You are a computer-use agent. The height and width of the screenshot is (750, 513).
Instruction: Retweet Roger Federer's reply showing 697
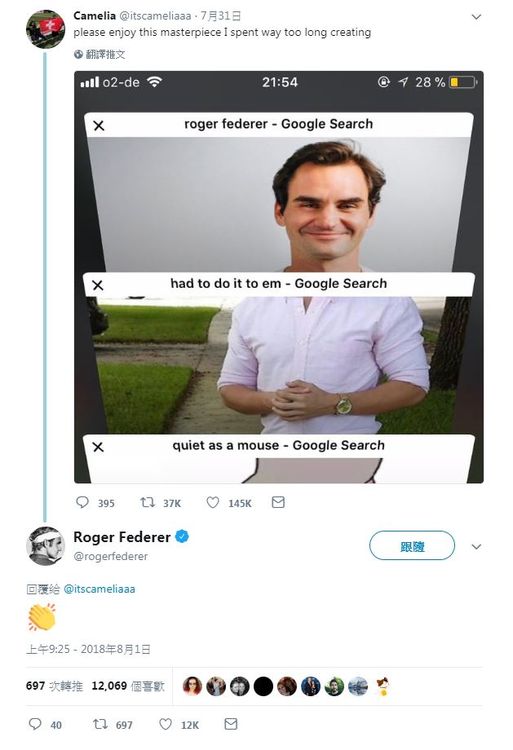pos(100,724)
